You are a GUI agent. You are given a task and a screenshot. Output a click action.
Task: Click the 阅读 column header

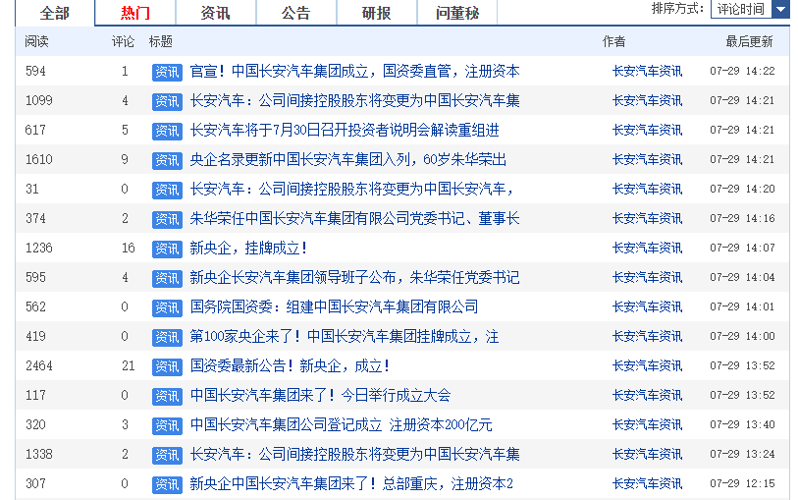tap(37, 42)
